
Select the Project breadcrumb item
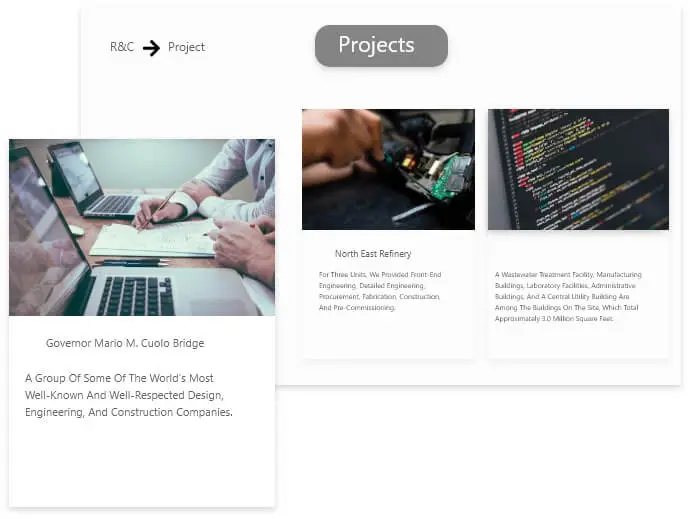[186, 47]
